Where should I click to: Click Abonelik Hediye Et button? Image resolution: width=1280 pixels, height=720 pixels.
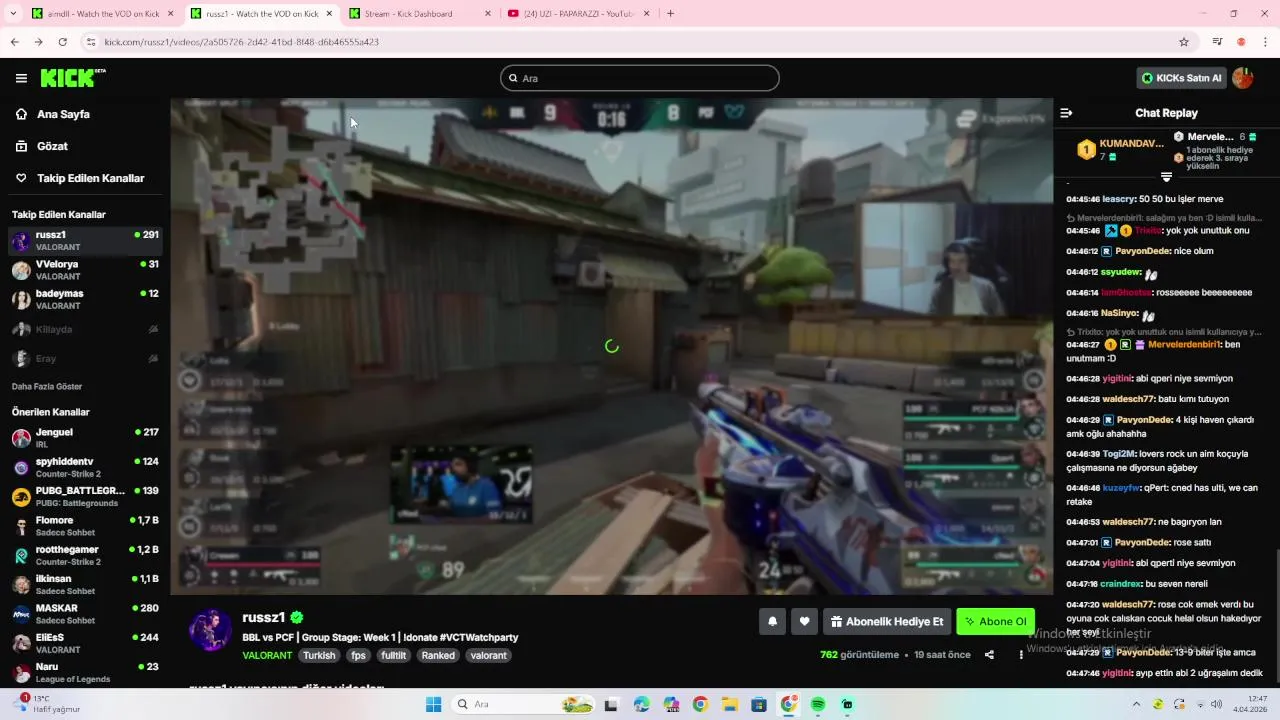(886, 622)
